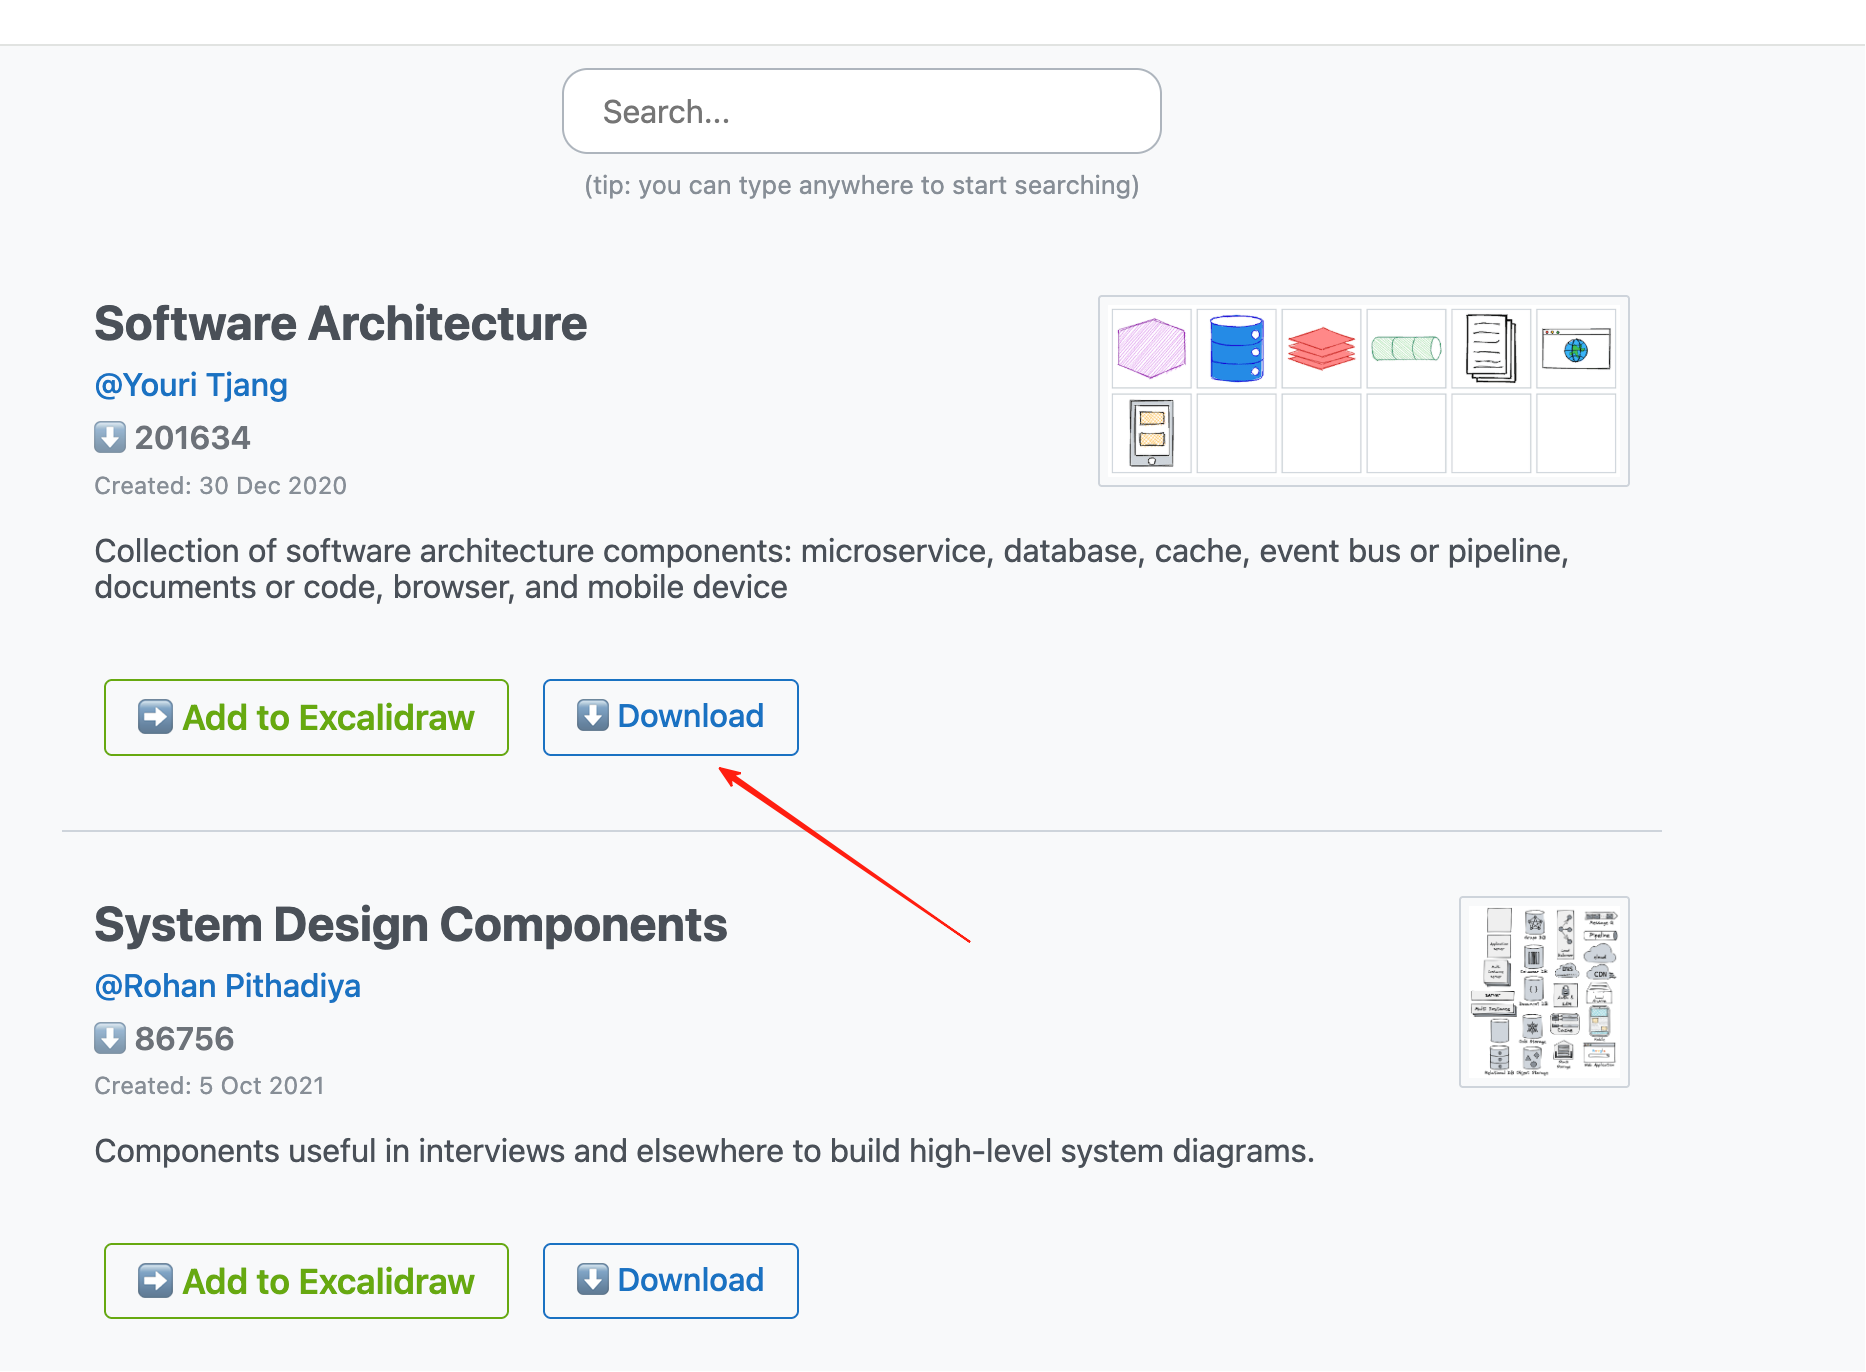The image size is (1866, 1372).
Task: Open System Design Components preview thumbnail
Action: click(x=1544, y=992)
